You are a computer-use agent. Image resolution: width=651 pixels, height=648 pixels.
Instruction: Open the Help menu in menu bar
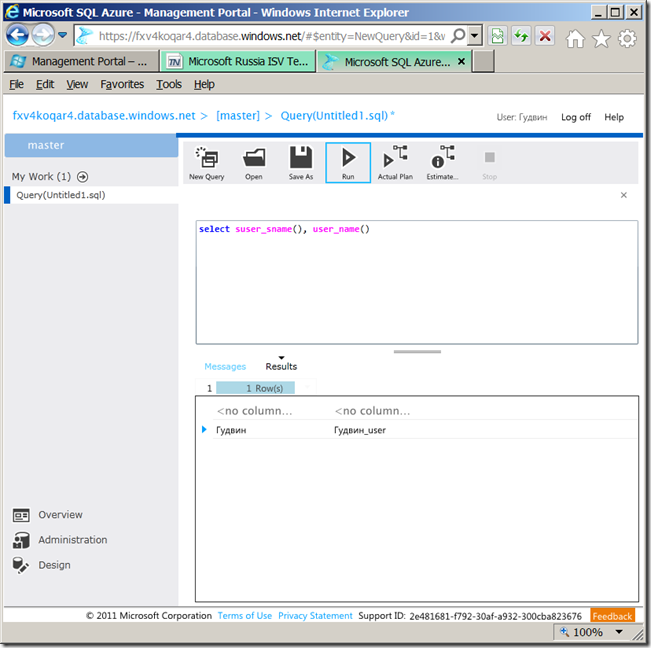point(204,84)
